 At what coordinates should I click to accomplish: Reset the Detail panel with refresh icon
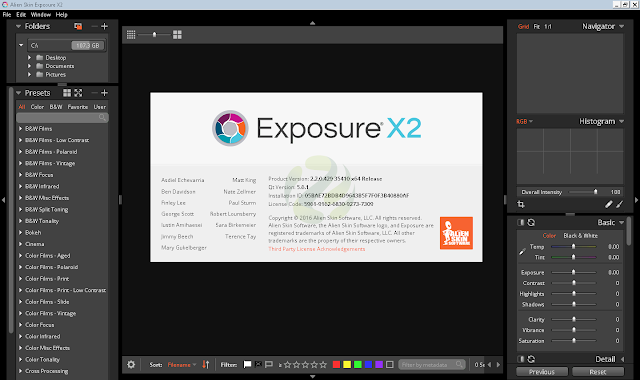531,359
